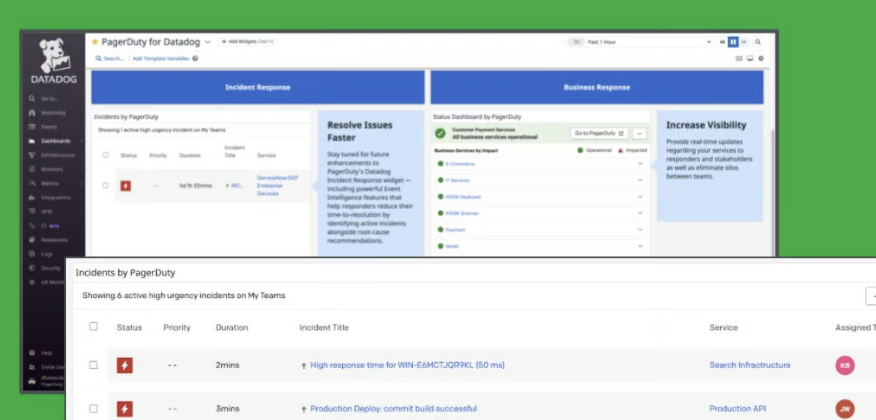Click the Incident Response section banner
This screenshot has width=876, height=420.
[x=258, y=87]
